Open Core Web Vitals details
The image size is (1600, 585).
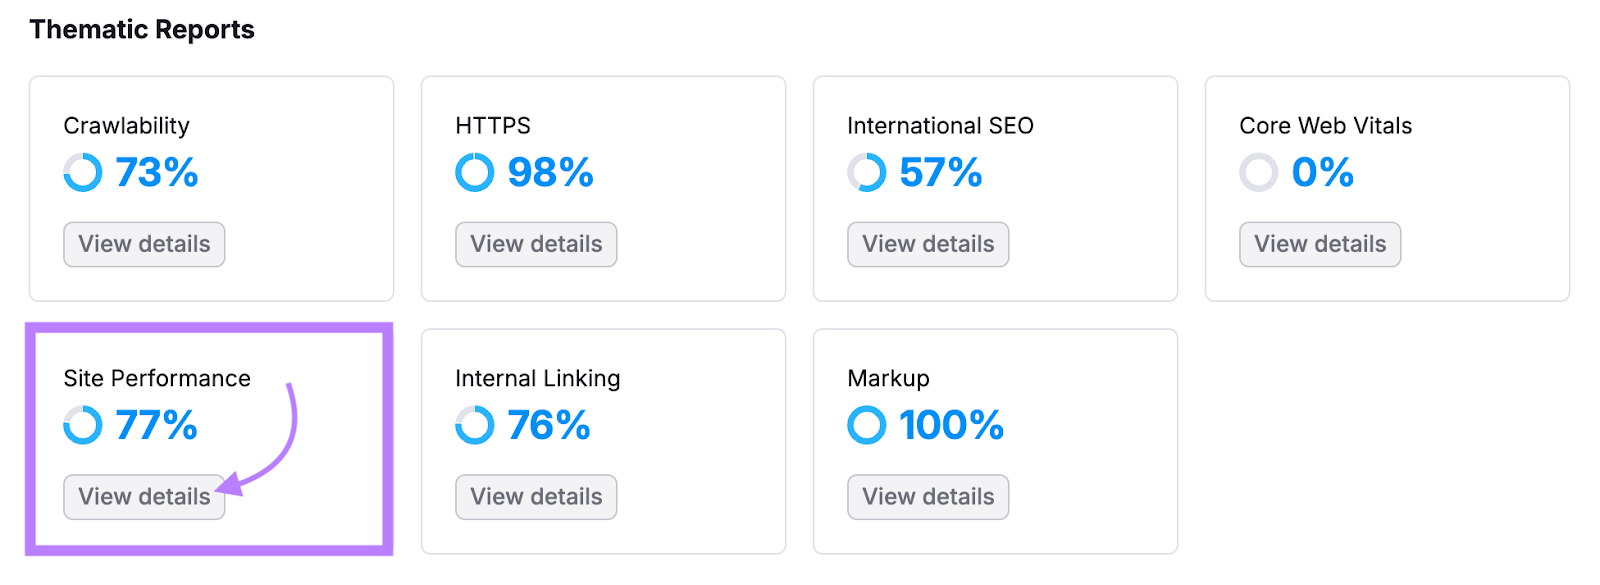coord(1319,244)
